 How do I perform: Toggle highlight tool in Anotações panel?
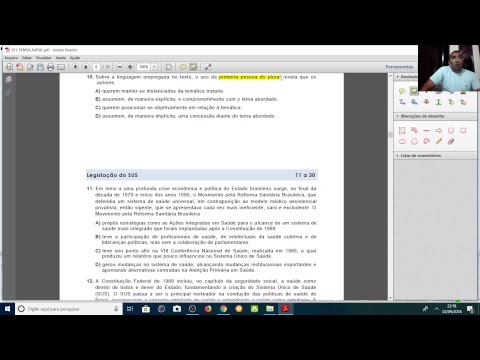(x=414, y=91)
